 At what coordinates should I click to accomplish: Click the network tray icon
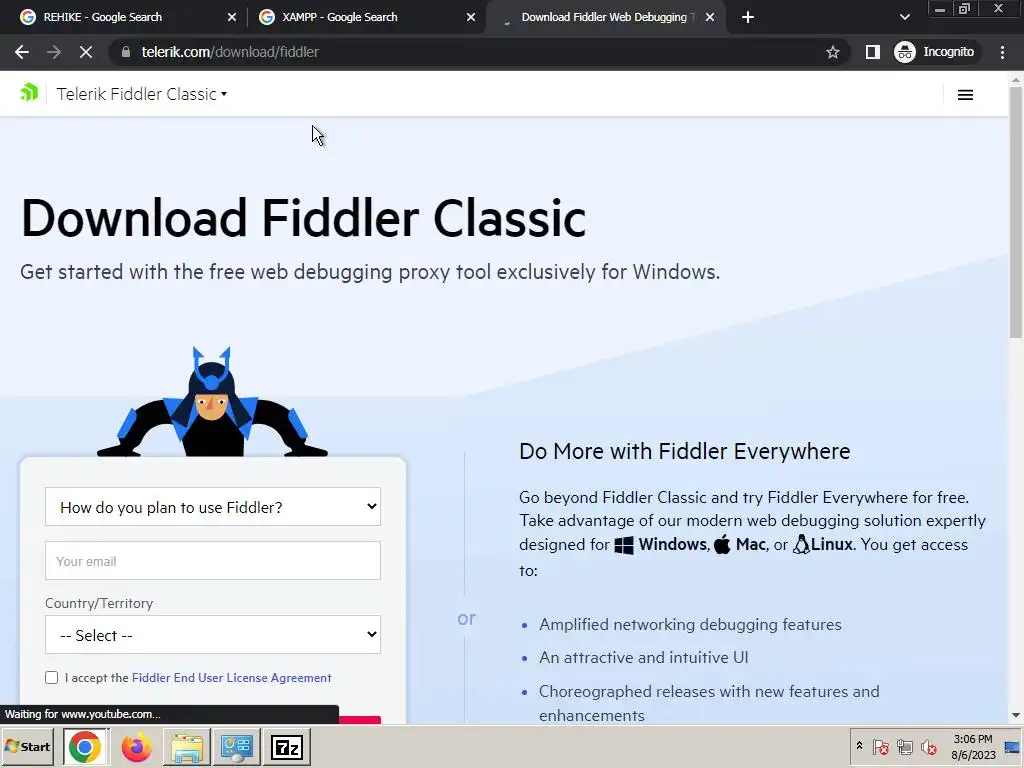coord(904,747)
